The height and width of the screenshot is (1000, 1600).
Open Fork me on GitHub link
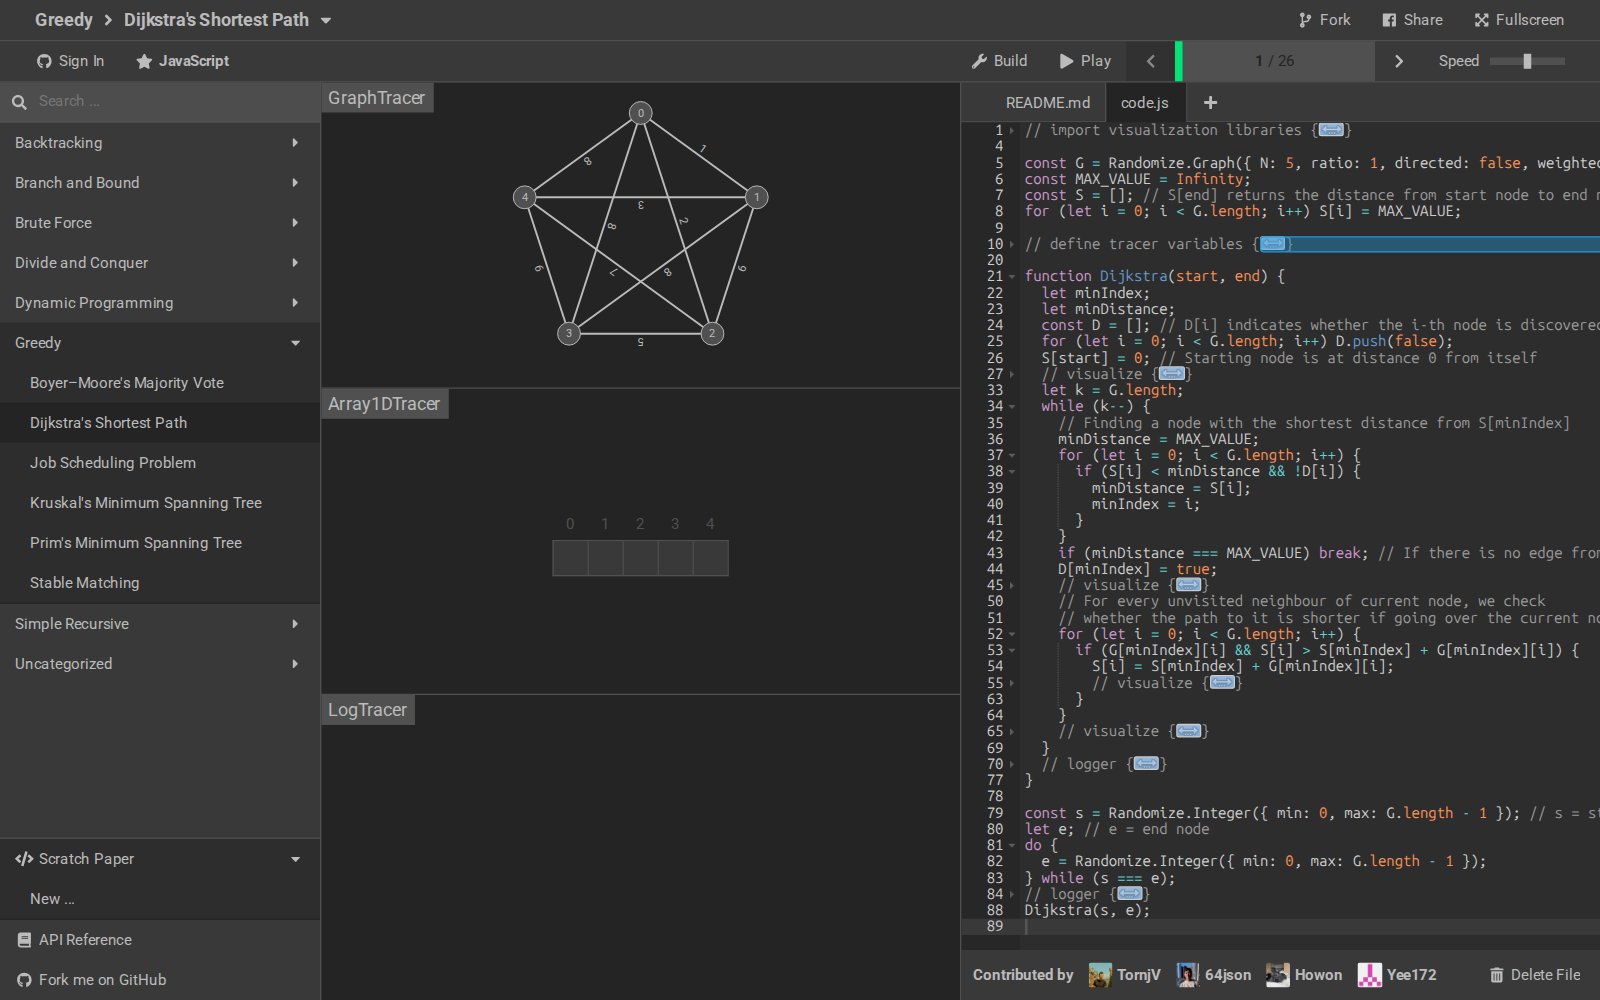click(160, 980)
